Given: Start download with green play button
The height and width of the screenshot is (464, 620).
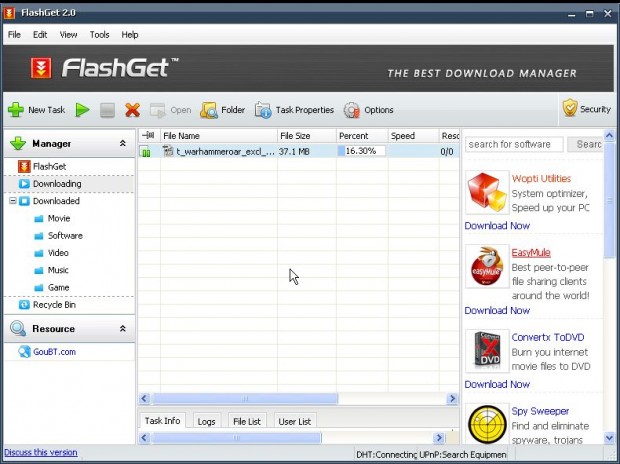Looking at the screenshot, I should (x=82, y=110).
